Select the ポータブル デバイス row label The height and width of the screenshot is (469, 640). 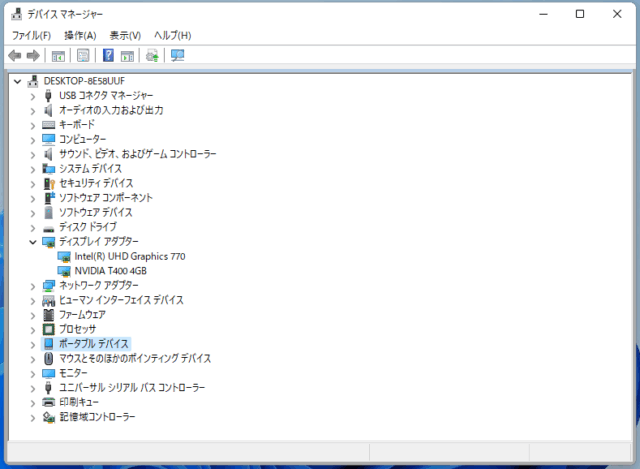tap(94, 344)
